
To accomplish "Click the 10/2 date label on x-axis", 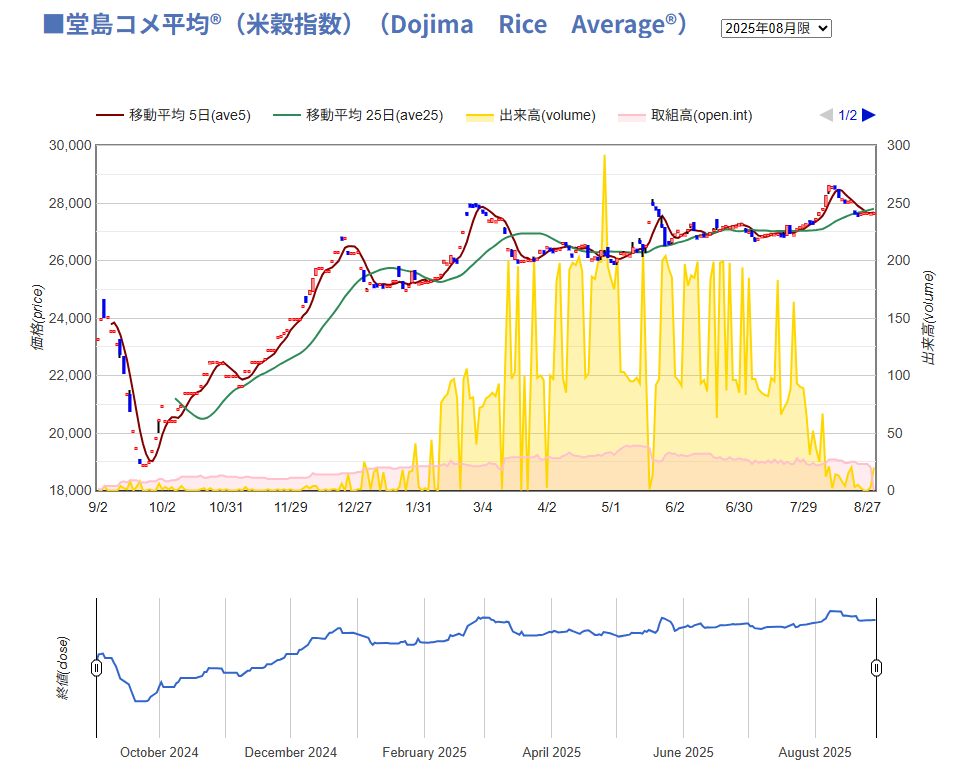I will click(x=163, y=507).
